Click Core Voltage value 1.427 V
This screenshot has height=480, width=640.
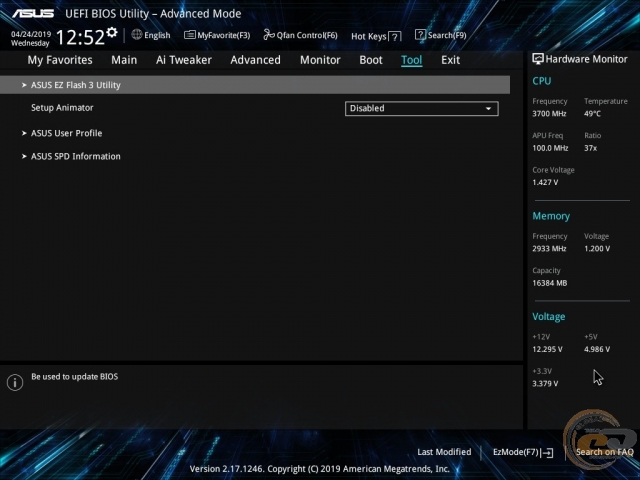pos(545,182)
